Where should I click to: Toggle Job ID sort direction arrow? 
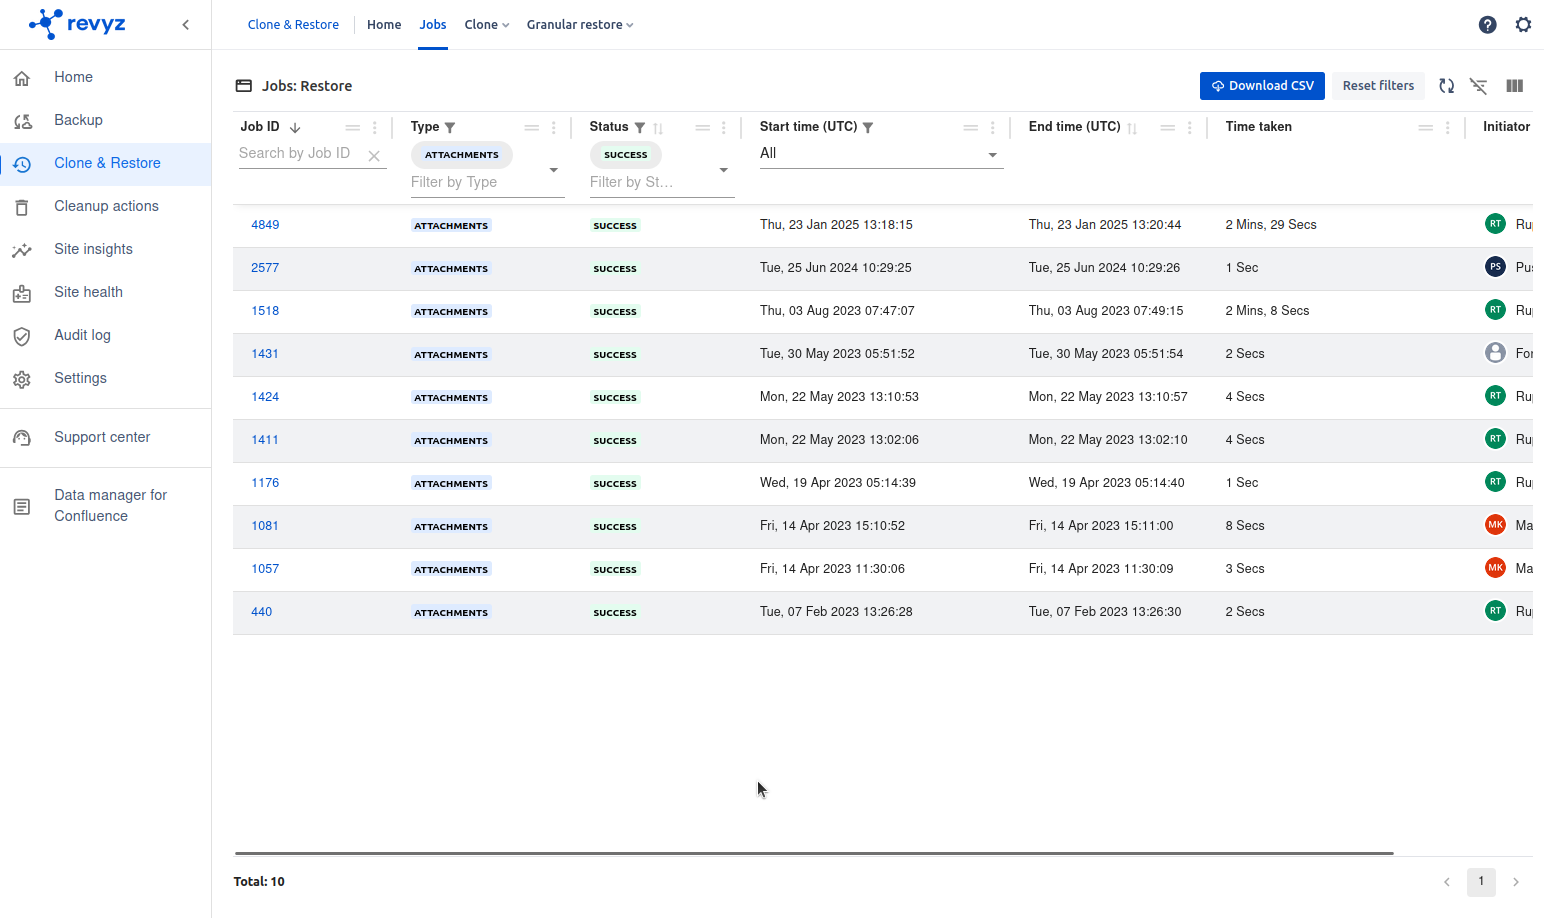pyautogui.click(x=295, y=128)
